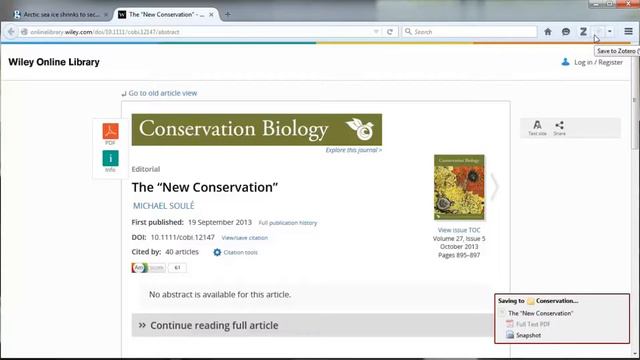Viewport: 640px width, 360px height.
Task: Click the chat bubble toolbar icon
Action: pos(566,31)
